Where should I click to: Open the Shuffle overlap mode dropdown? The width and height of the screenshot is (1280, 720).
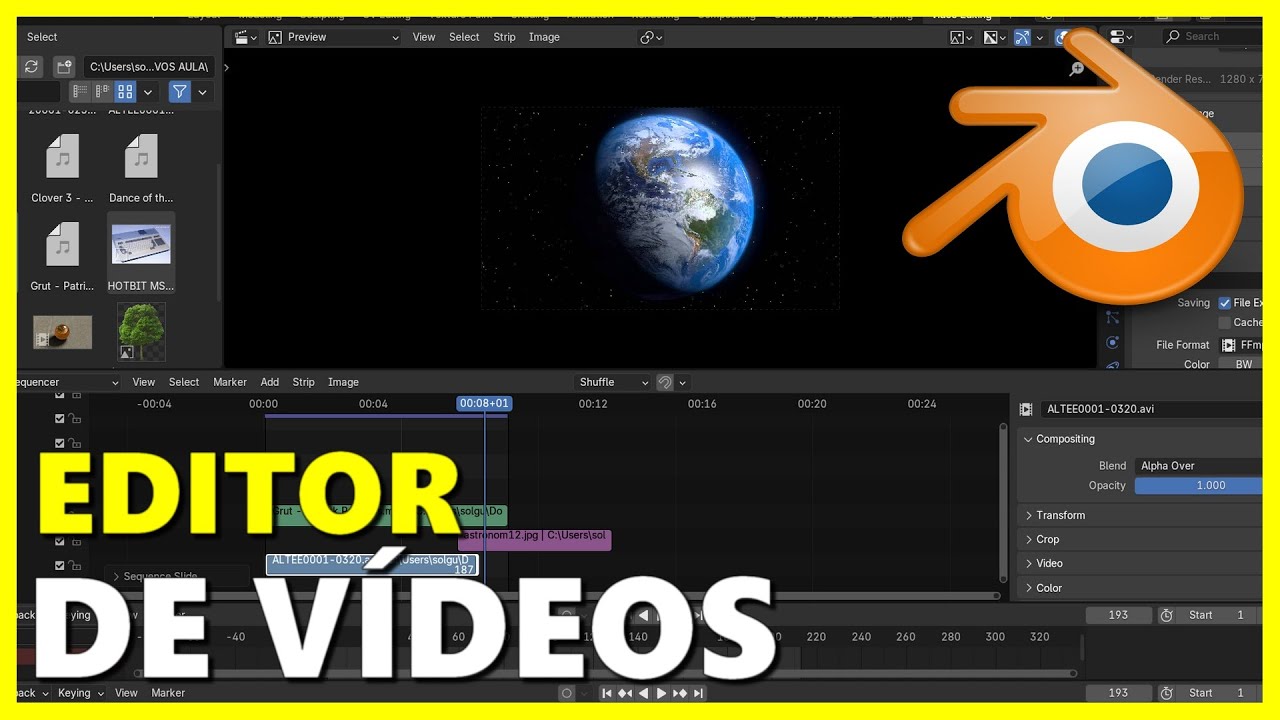pyautogui.click(x=613, y=382)
